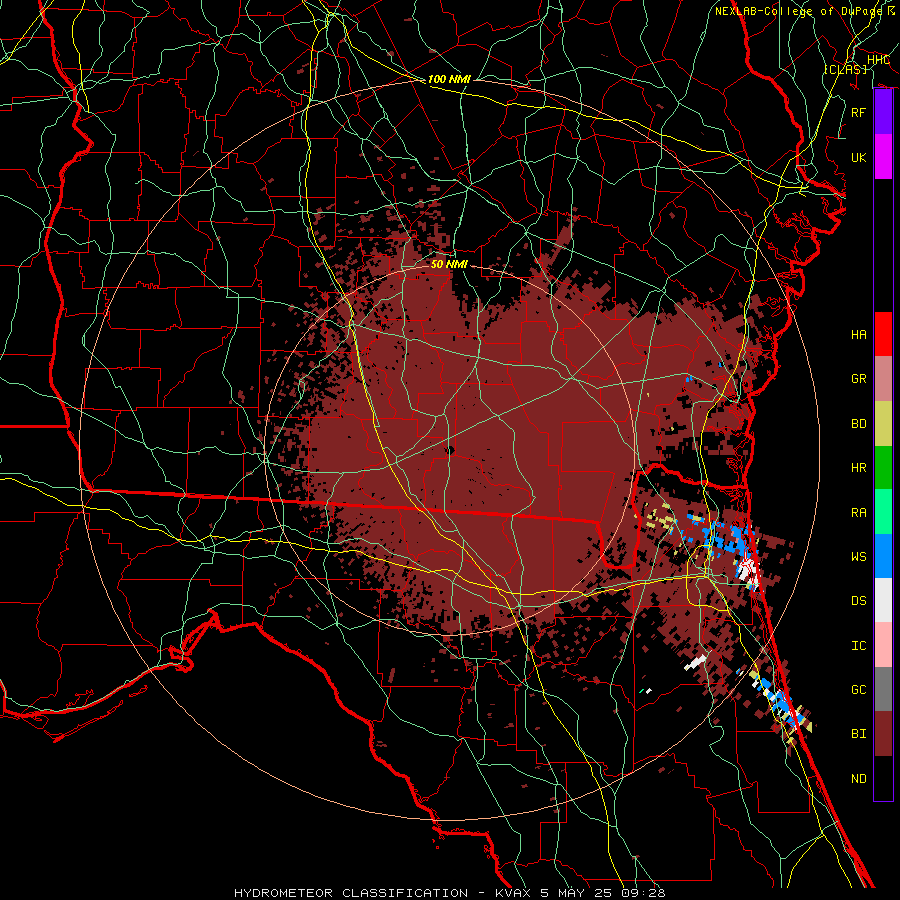Image resolution: width=900 pixels, height=900 pixels.
Task: Click the HA legend label text
Action: point(859,335)
